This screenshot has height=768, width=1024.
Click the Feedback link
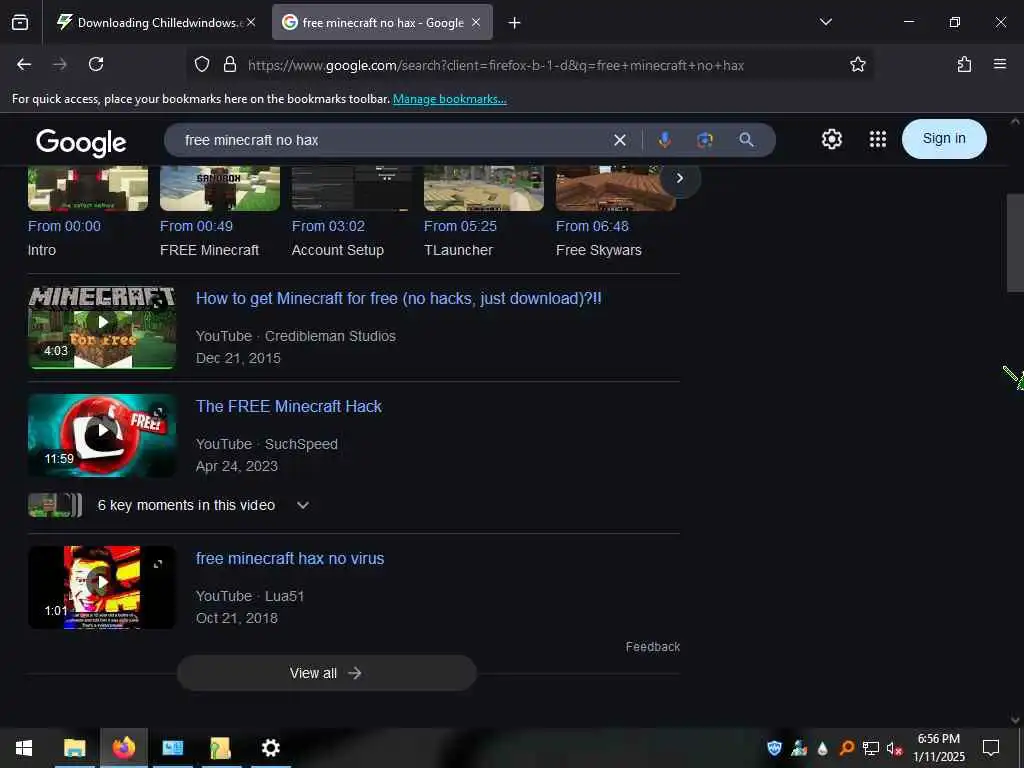pos(652,647)
